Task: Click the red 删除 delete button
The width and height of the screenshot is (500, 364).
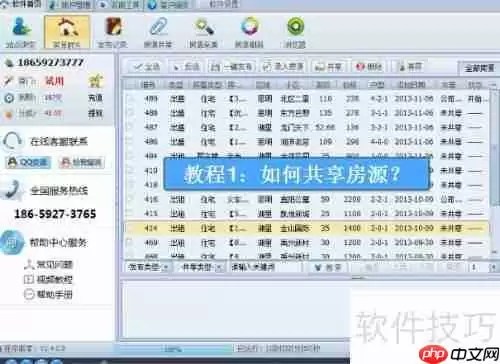Action: pyautogui.click(x=369, y=67)
